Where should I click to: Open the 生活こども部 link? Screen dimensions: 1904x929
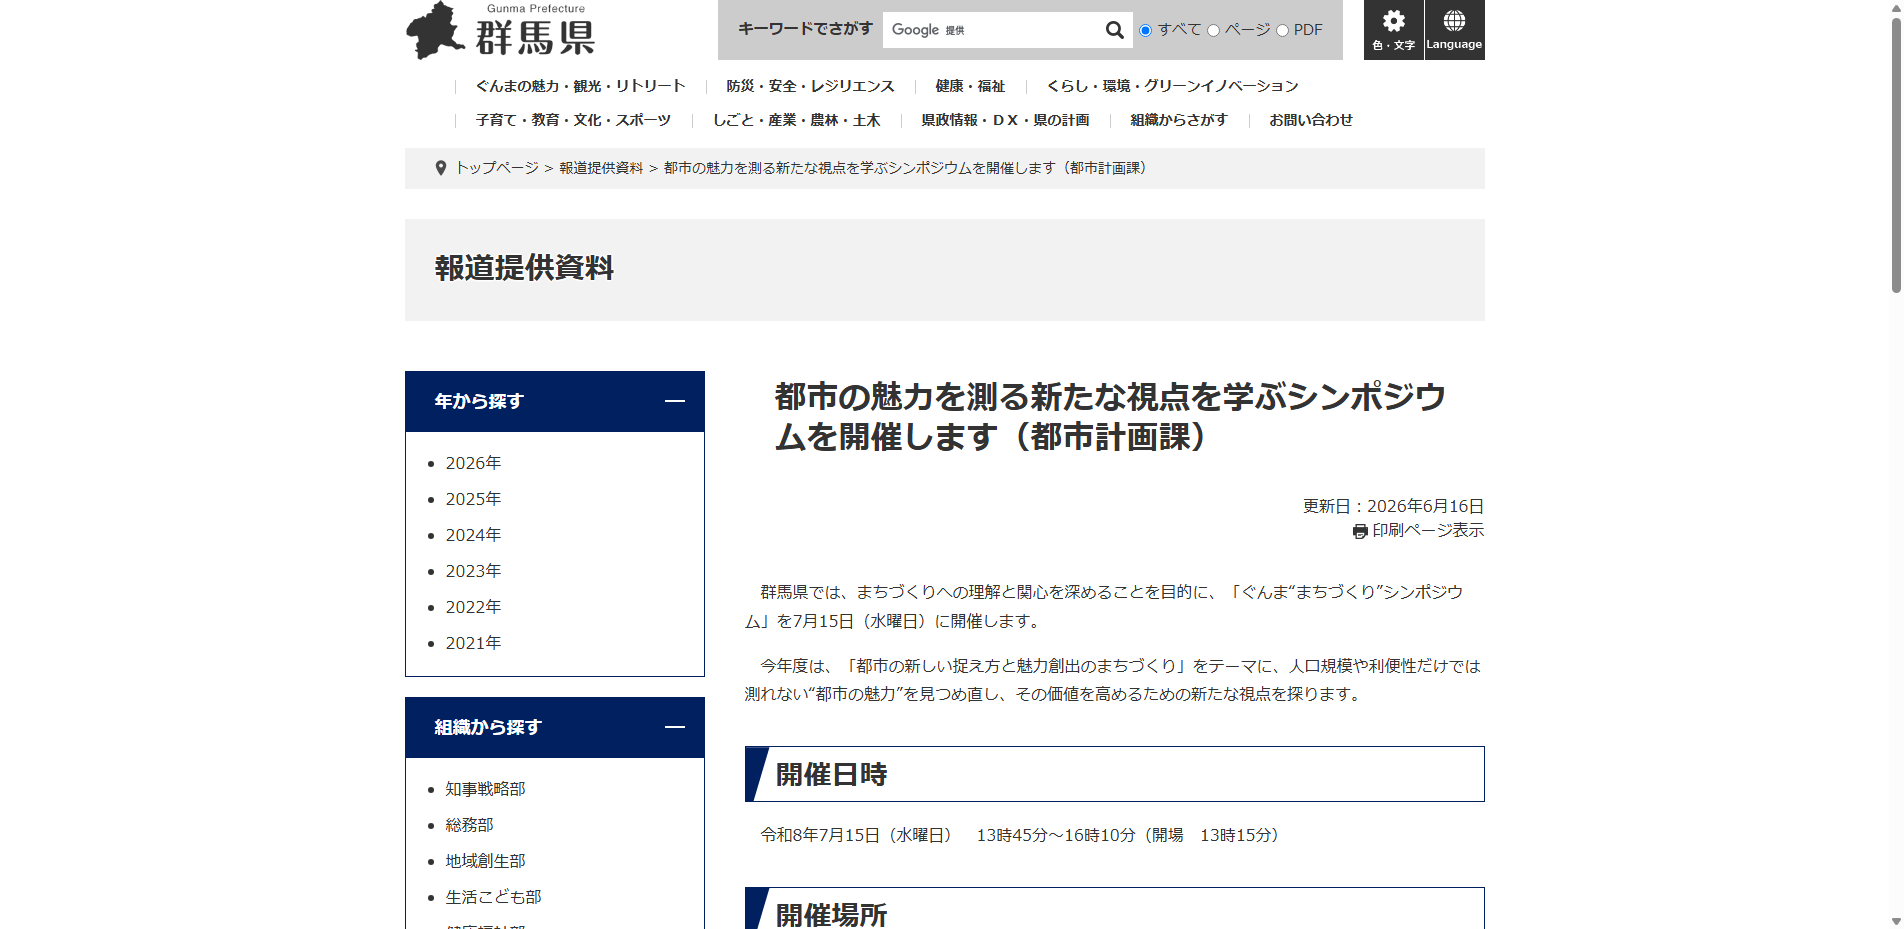(x=493, y=897)
